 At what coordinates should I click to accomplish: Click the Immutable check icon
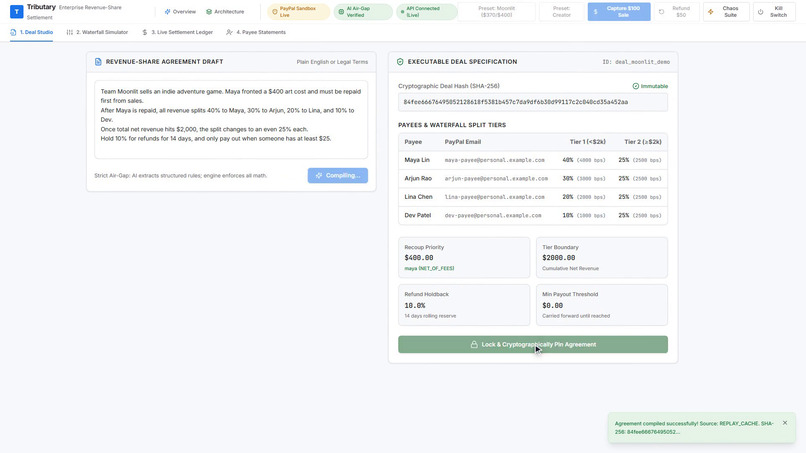(635, 86)
